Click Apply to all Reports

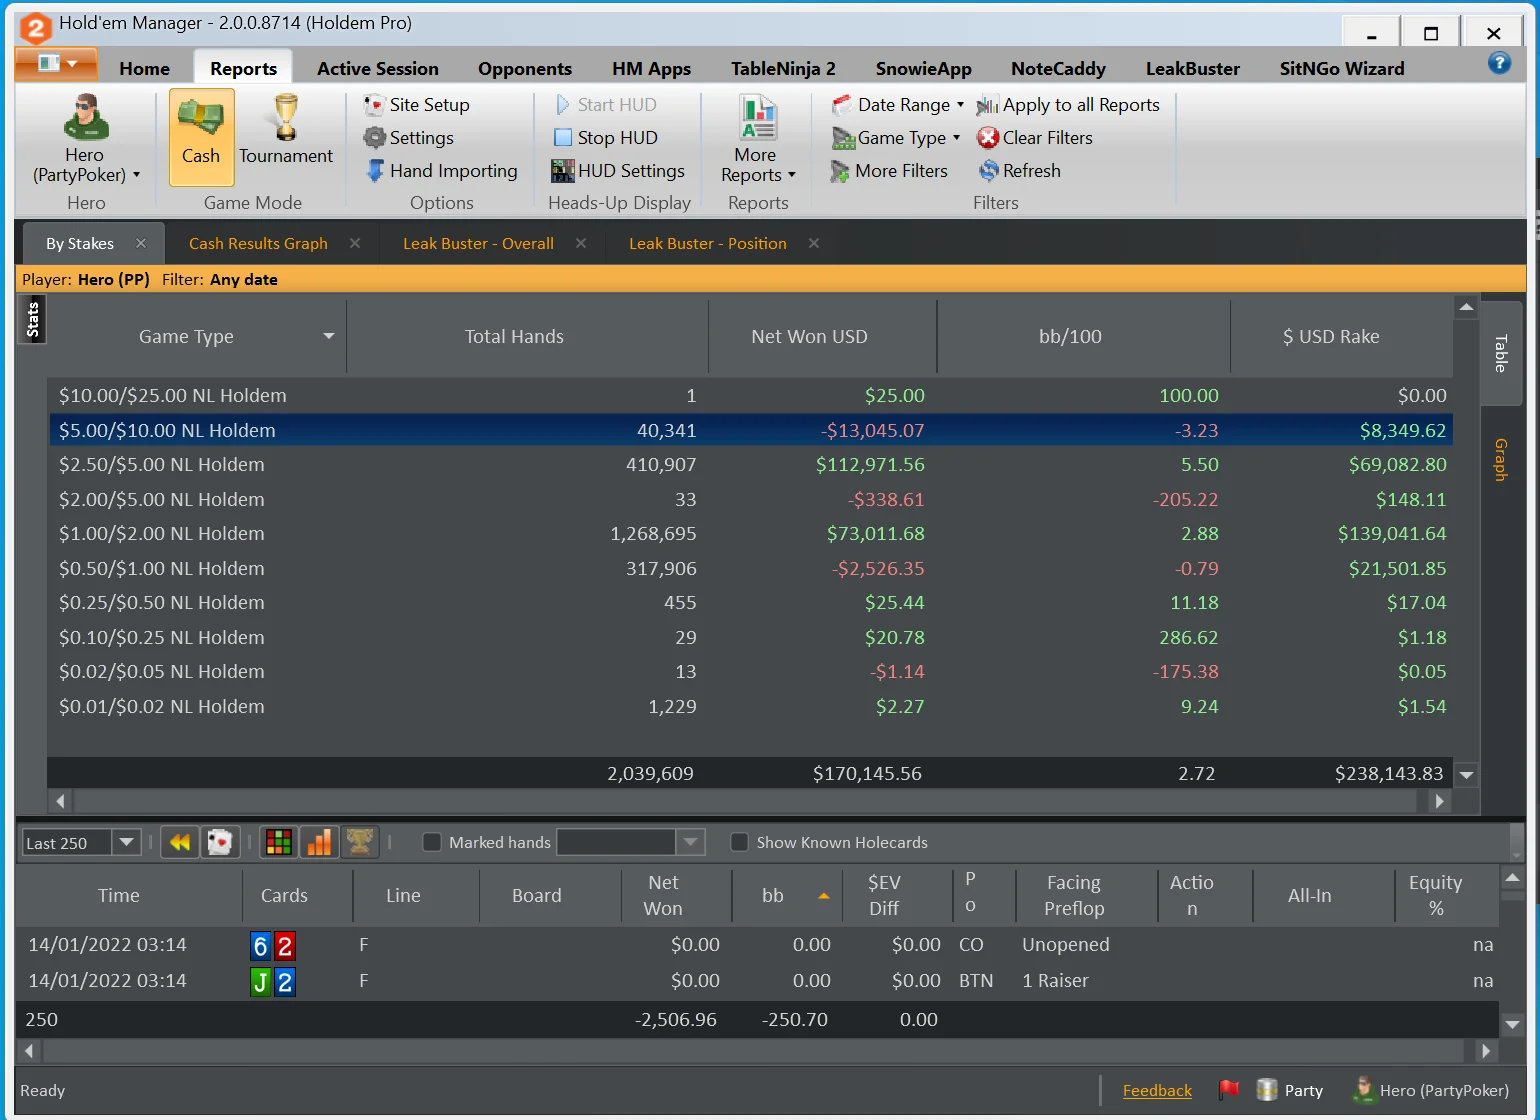tap(1068, 105)
